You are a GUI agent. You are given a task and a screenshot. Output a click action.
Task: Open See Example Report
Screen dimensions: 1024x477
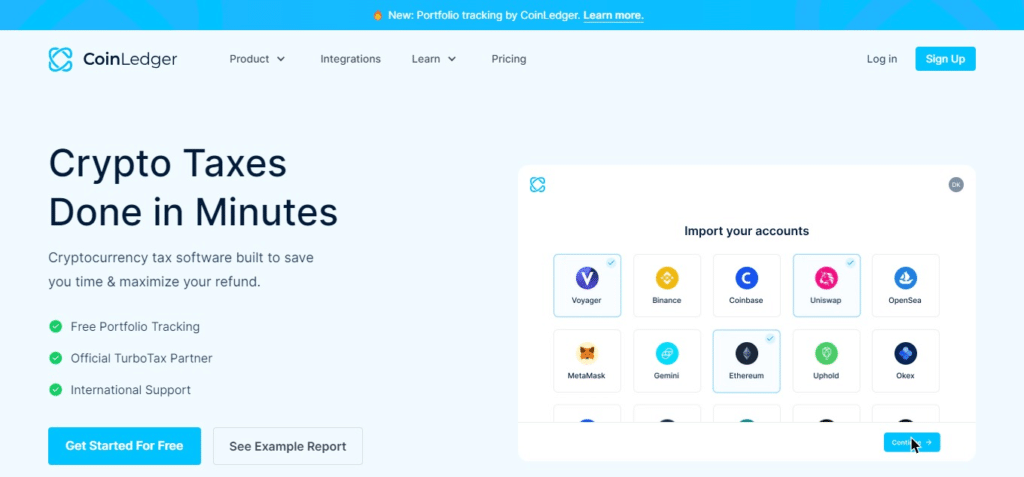tap(287, 446)
